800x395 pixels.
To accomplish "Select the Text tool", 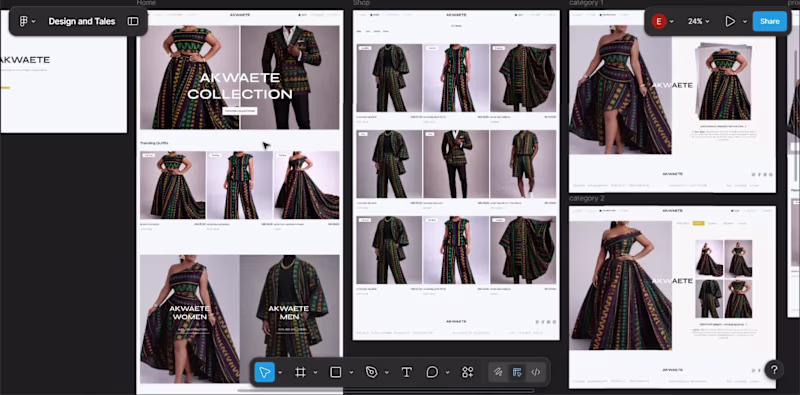I will click(x=407, y=372).
